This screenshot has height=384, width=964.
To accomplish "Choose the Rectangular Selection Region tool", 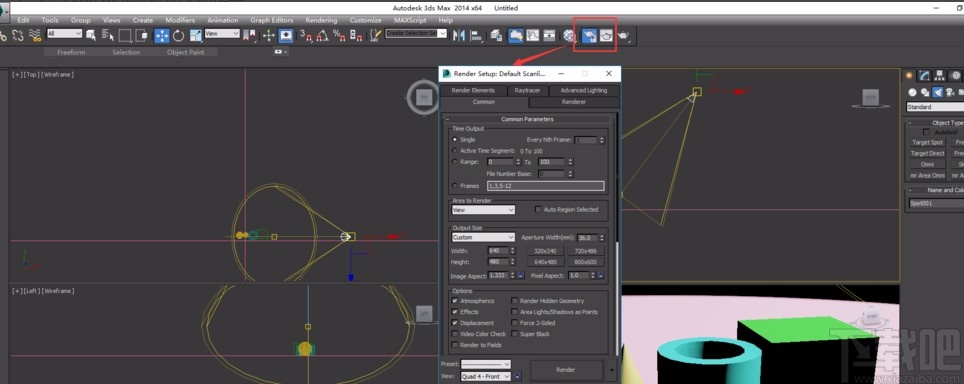I will (x=125, y=35).
